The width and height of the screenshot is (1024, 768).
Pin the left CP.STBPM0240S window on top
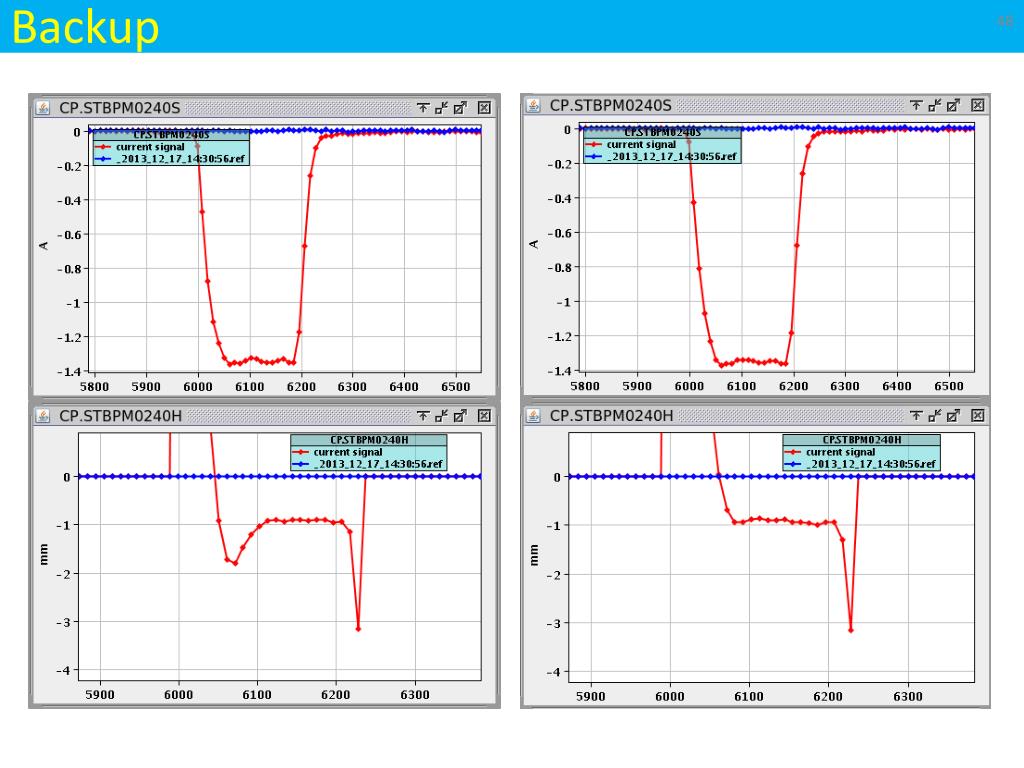423,108
